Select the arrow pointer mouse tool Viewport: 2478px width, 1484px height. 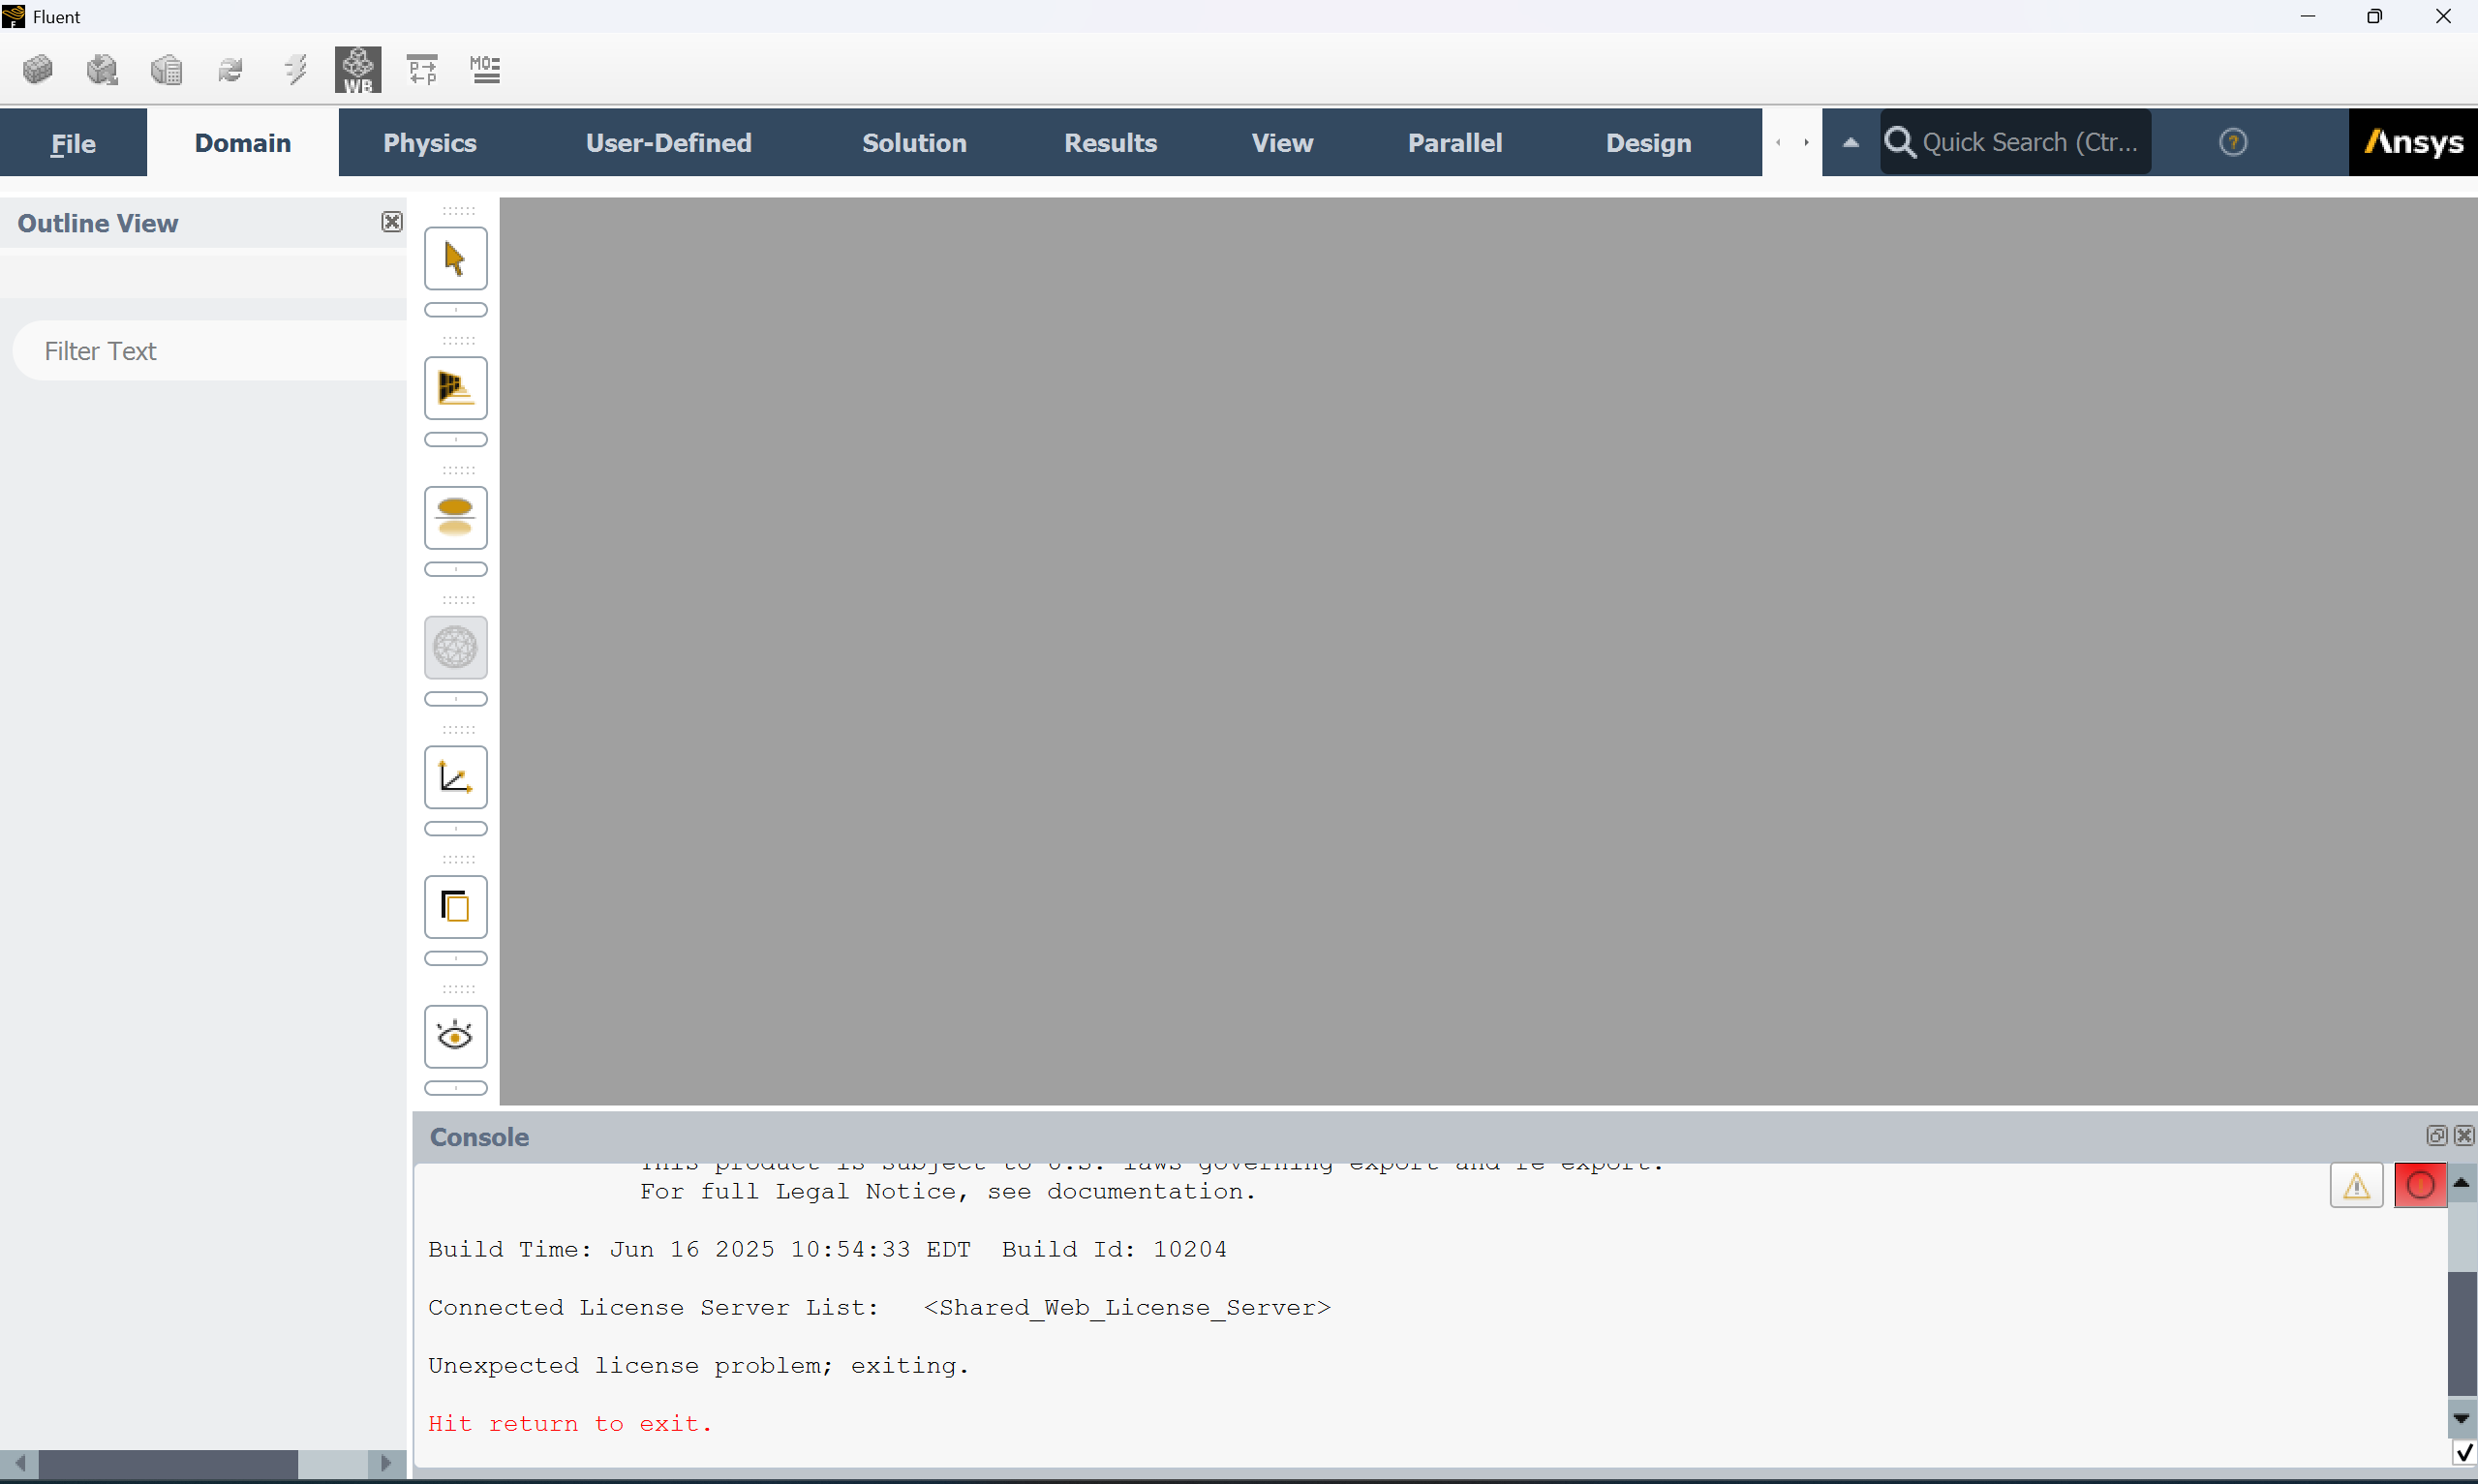coord(455,259)
